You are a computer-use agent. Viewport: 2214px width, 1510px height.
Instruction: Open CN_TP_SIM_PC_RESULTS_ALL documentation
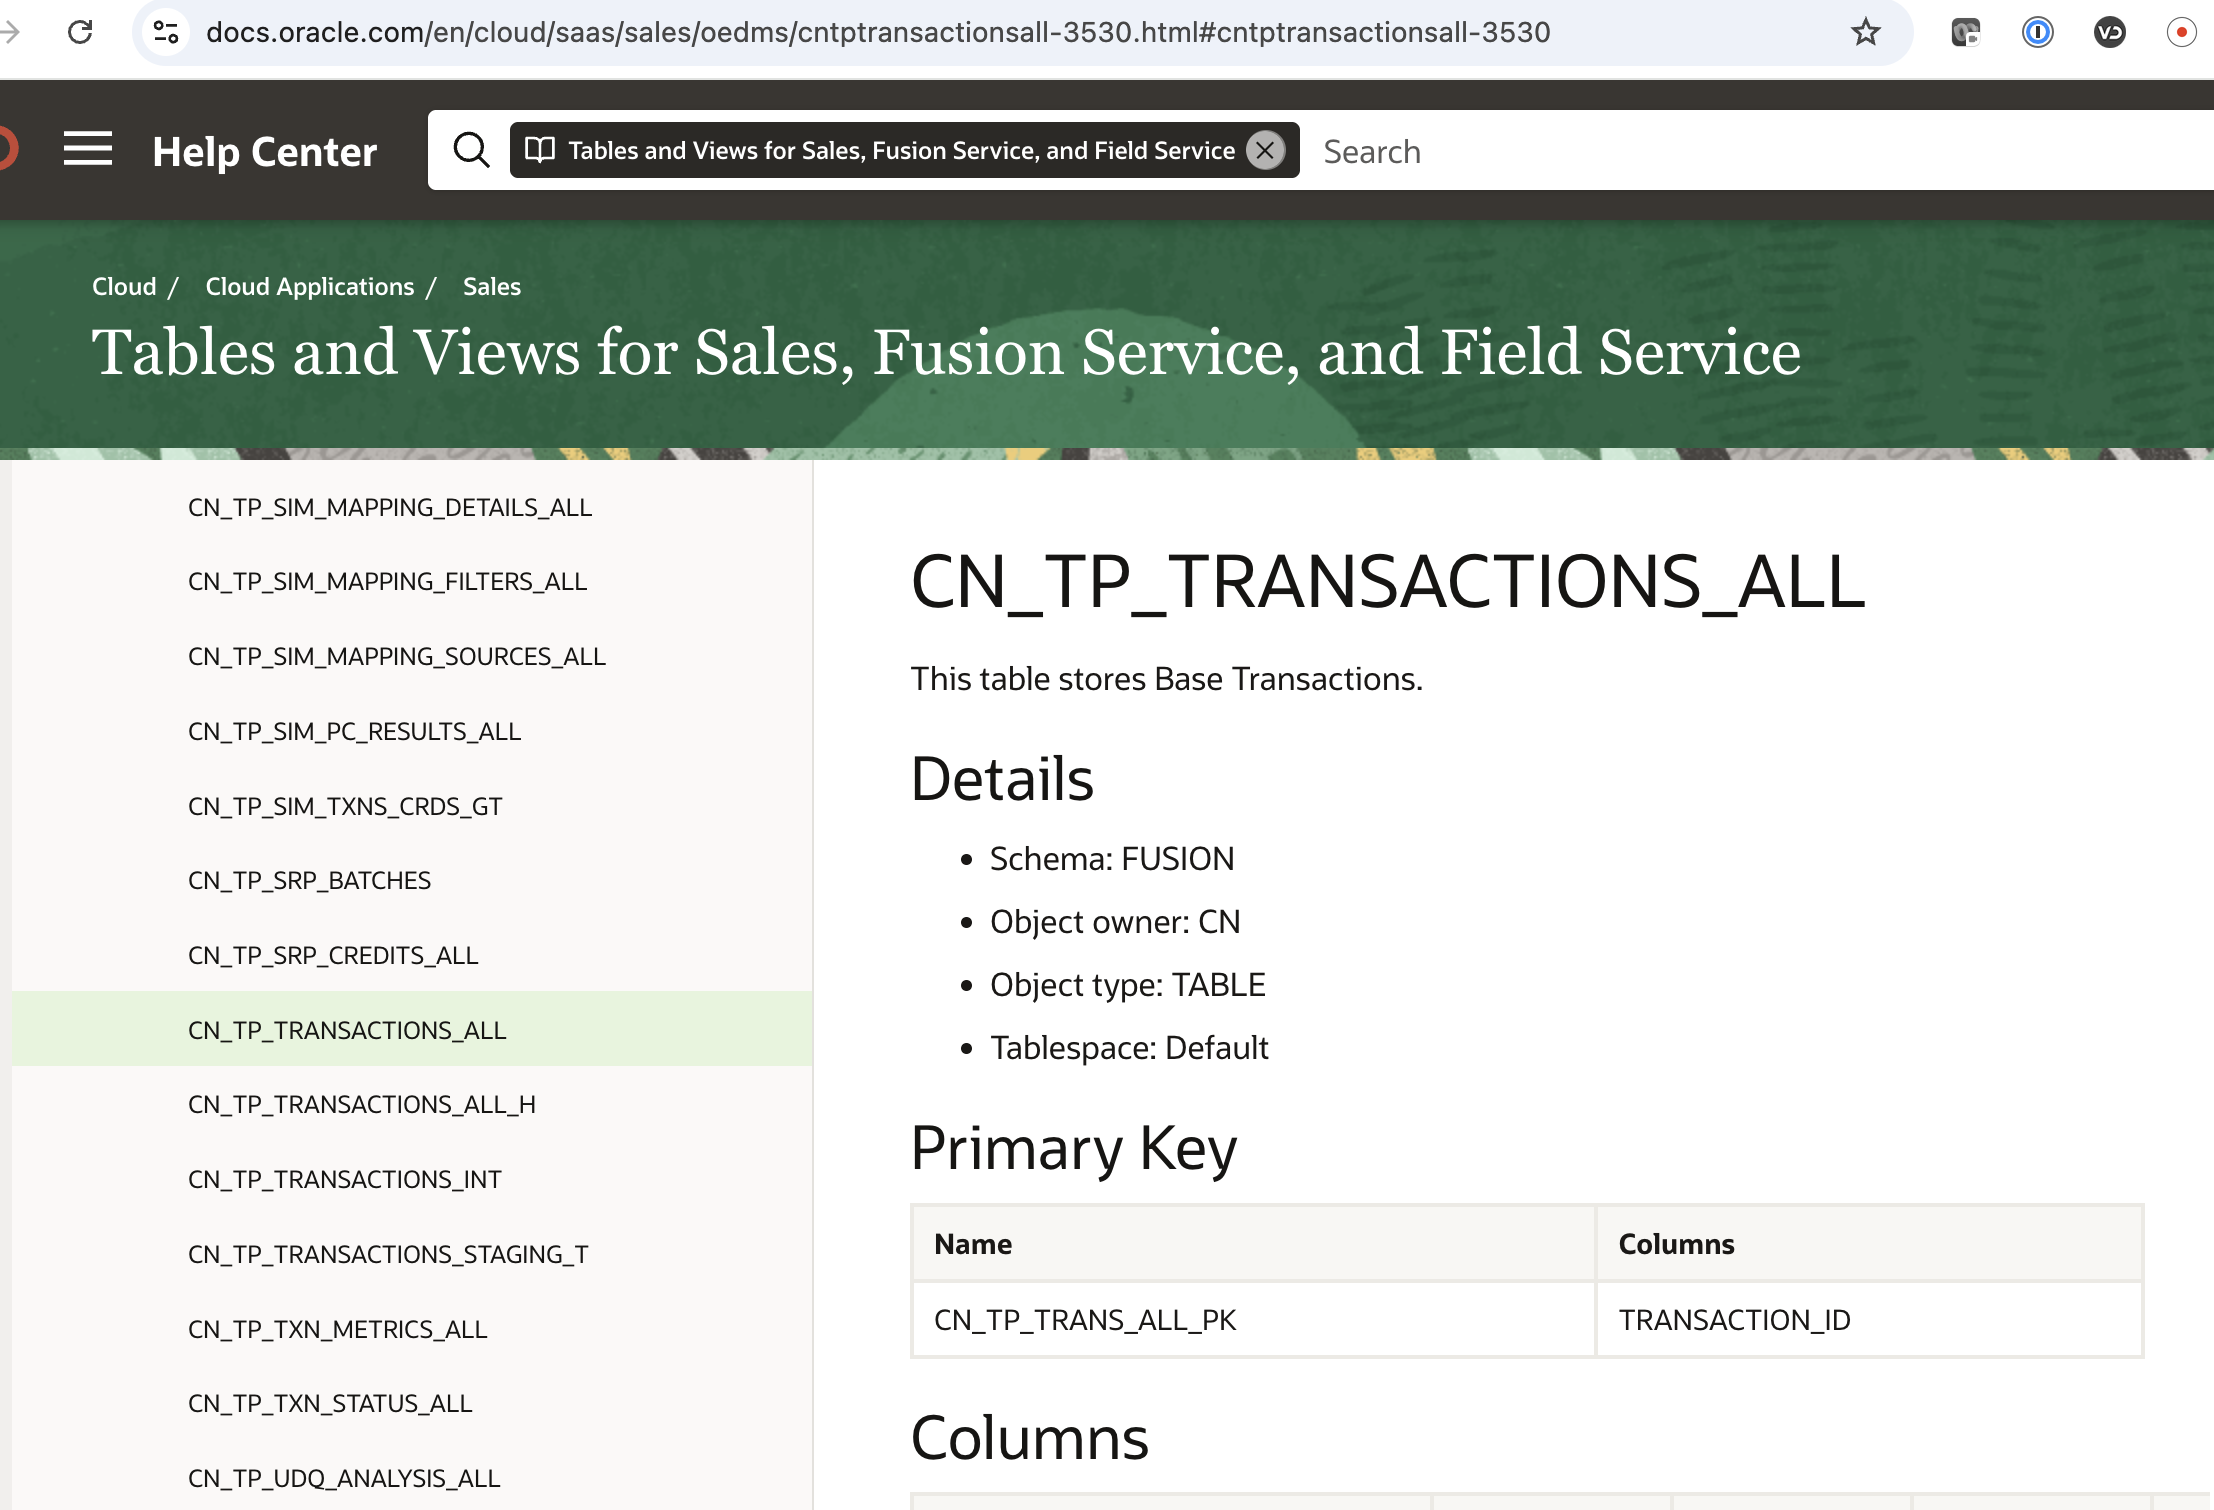[354, 731]
